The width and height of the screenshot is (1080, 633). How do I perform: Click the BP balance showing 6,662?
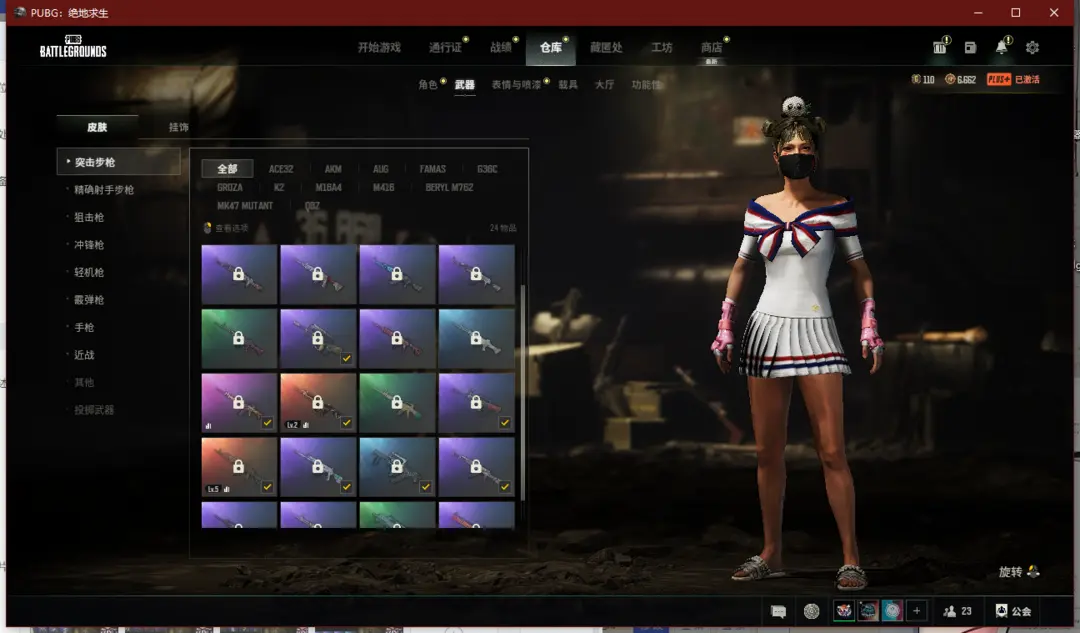tap(960, 79)
